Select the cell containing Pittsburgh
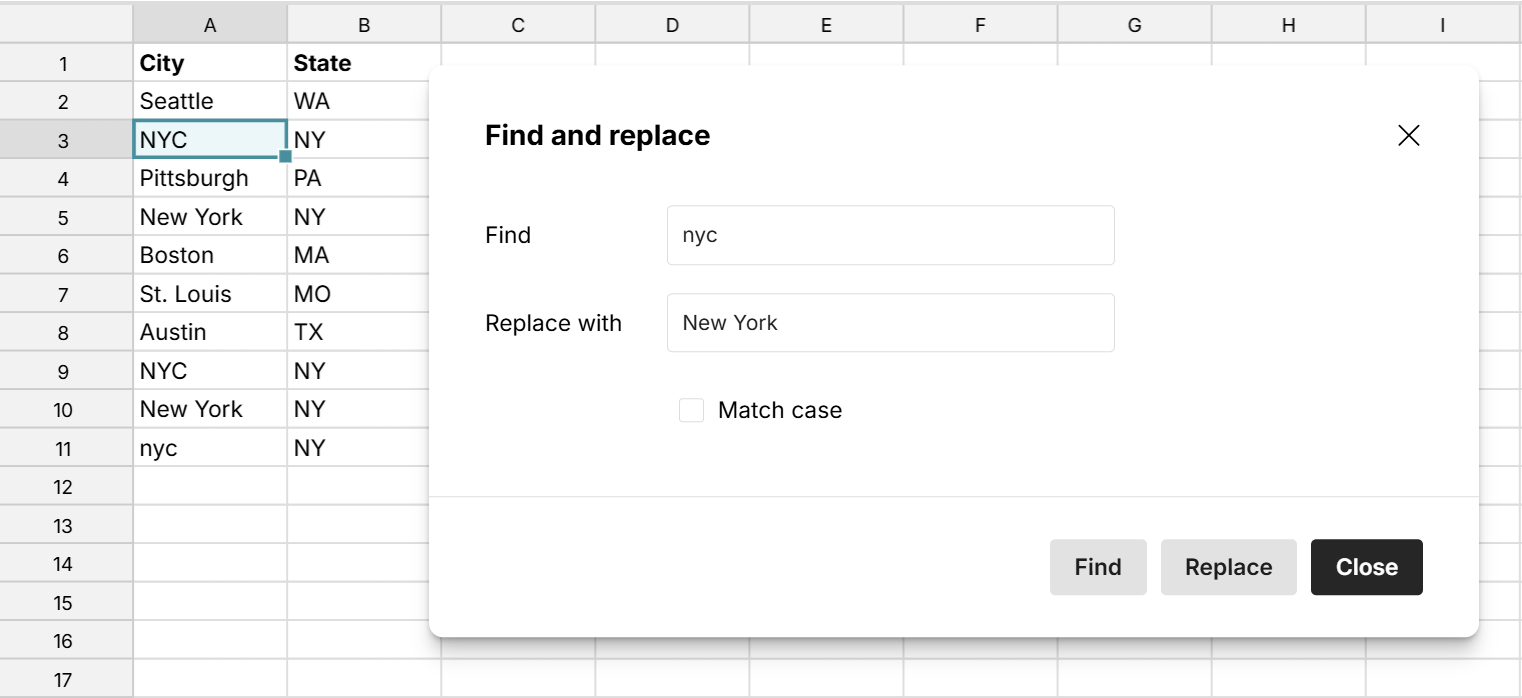This screenshot has width=1522, height=698. pyautogui.click(x=210, y=178)
